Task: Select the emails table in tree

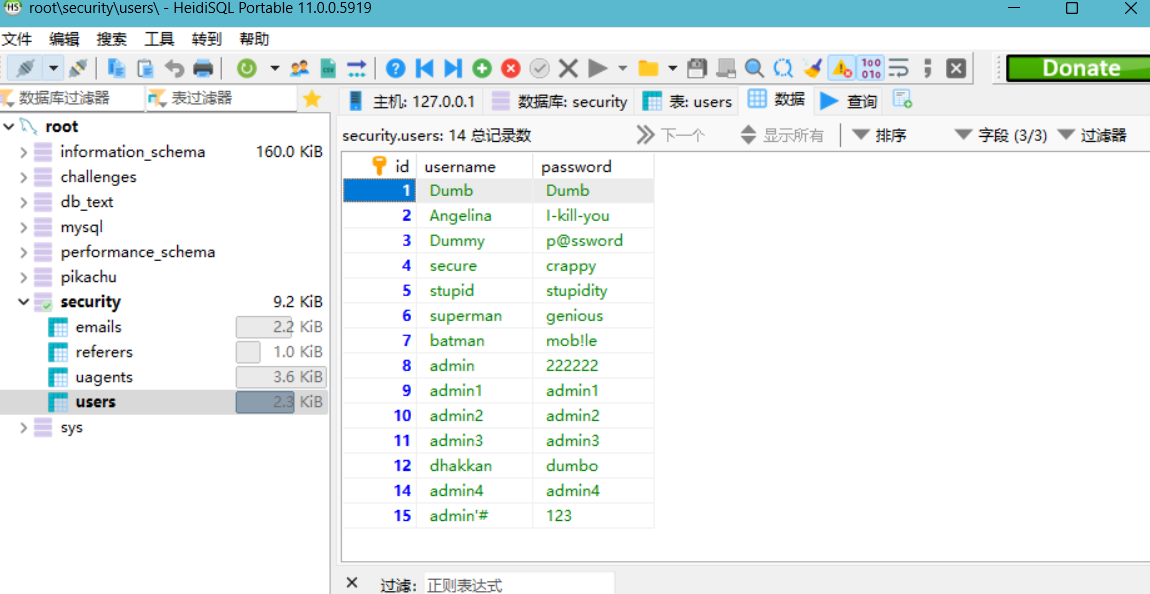Action: 98,327
